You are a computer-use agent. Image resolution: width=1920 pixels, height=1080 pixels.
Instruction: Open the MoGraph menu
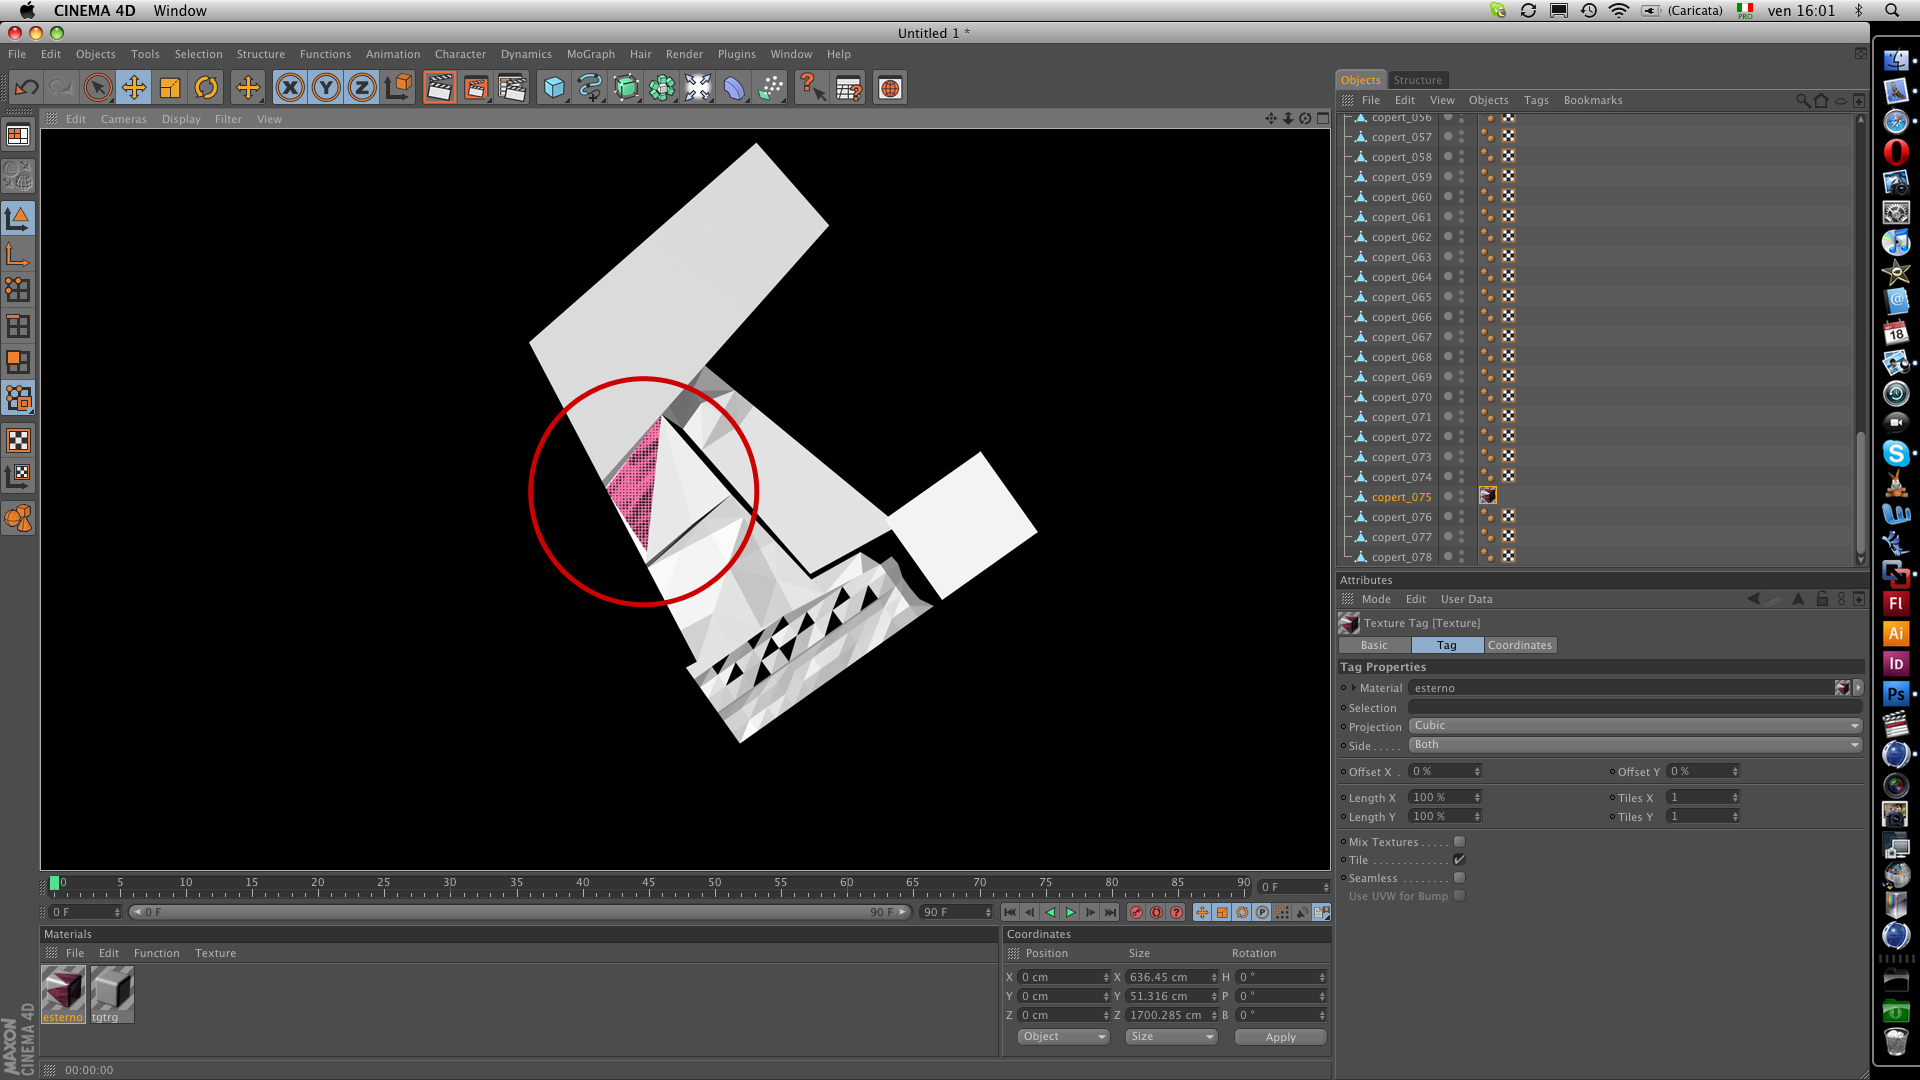coord(590,54)
